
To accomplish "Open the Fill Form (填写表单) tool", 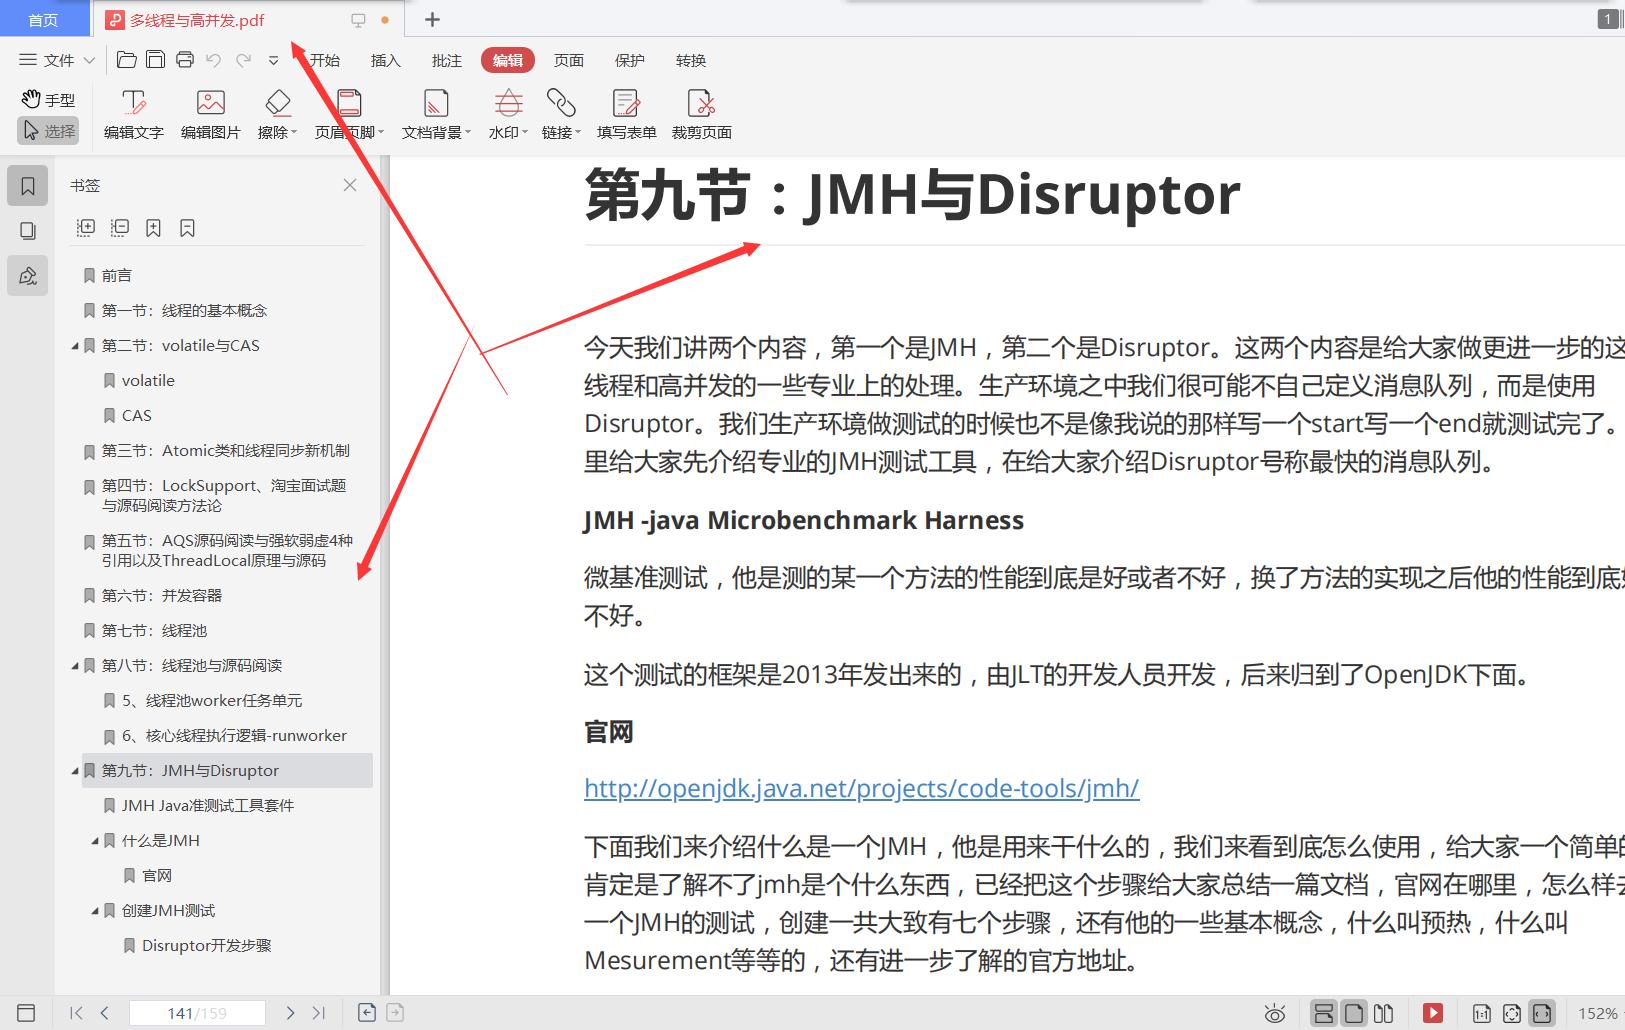I will (x=626, y=114).
